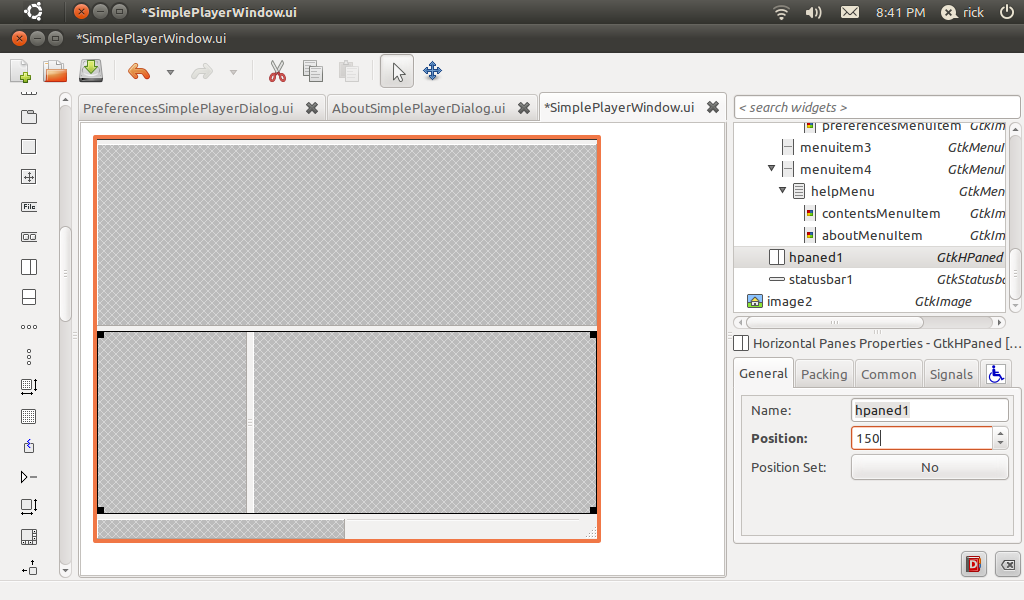Viewport: 1024px width, 600px height.
Task: Click the New file toolbar icon
Action: [x=20, y=71]
